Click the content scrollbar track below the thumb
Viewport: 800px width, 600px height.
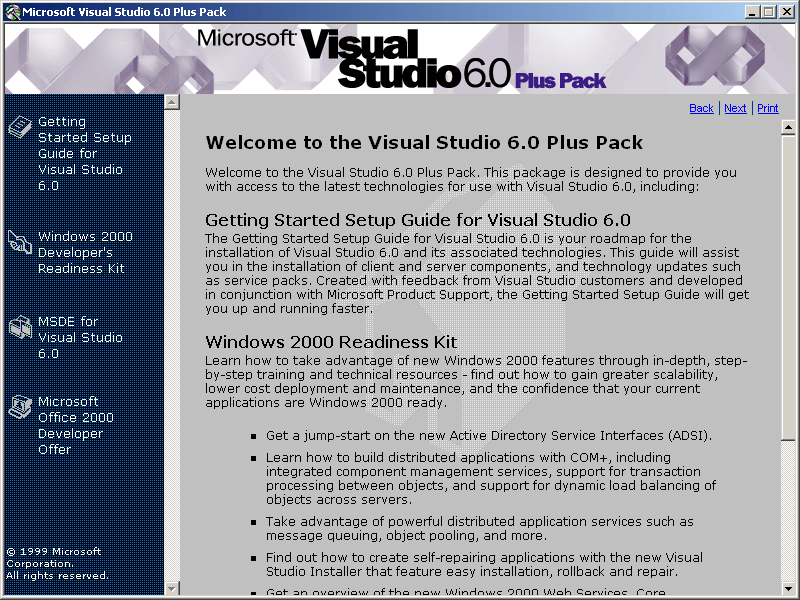788,510
